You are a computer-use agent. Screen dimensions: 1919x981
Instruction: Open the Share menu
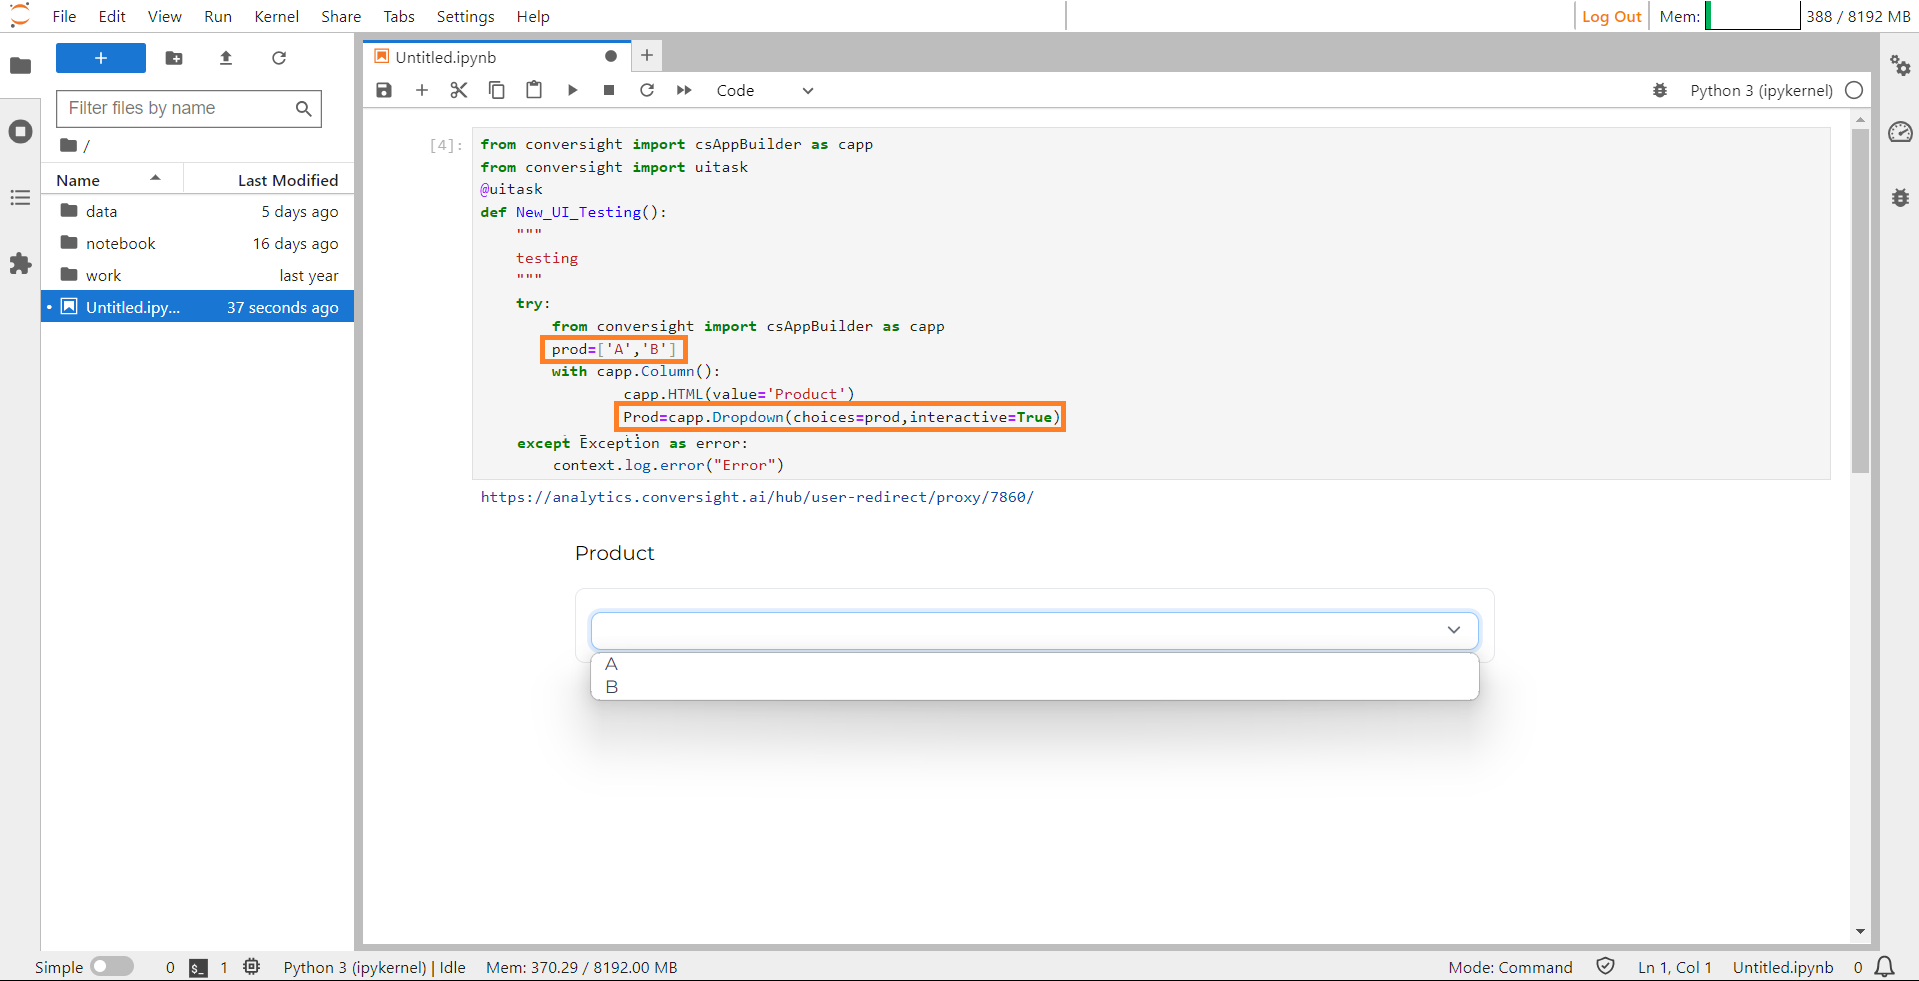click(x=341, y=16)
